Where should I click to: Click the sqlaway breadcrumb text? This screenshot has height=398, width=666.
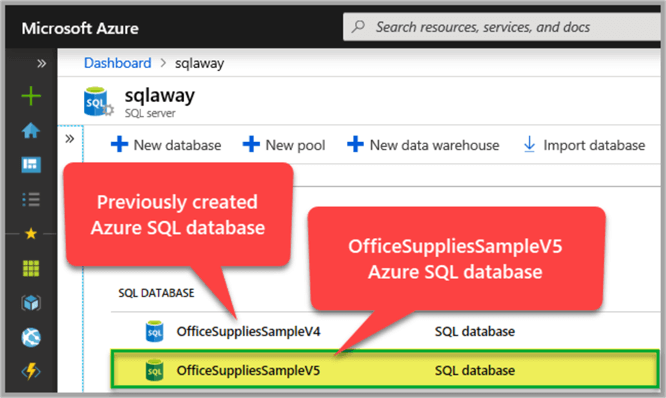199,63
